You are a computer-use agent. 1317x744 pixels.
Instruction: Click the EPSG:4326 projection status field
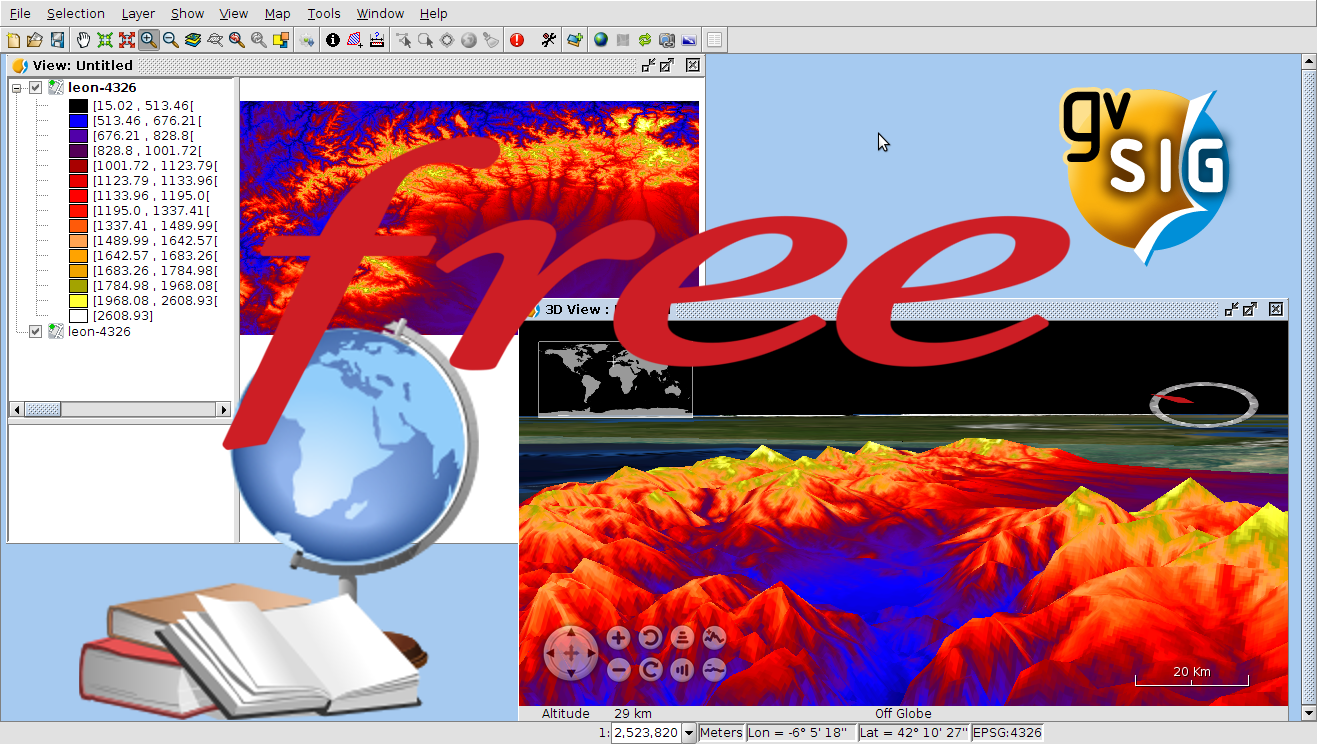1007,733
